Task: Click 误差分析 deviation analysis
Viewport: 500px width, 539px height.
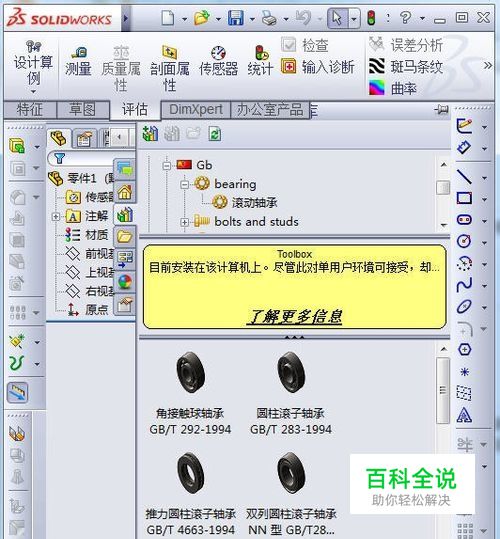Action: click(406, 45)
